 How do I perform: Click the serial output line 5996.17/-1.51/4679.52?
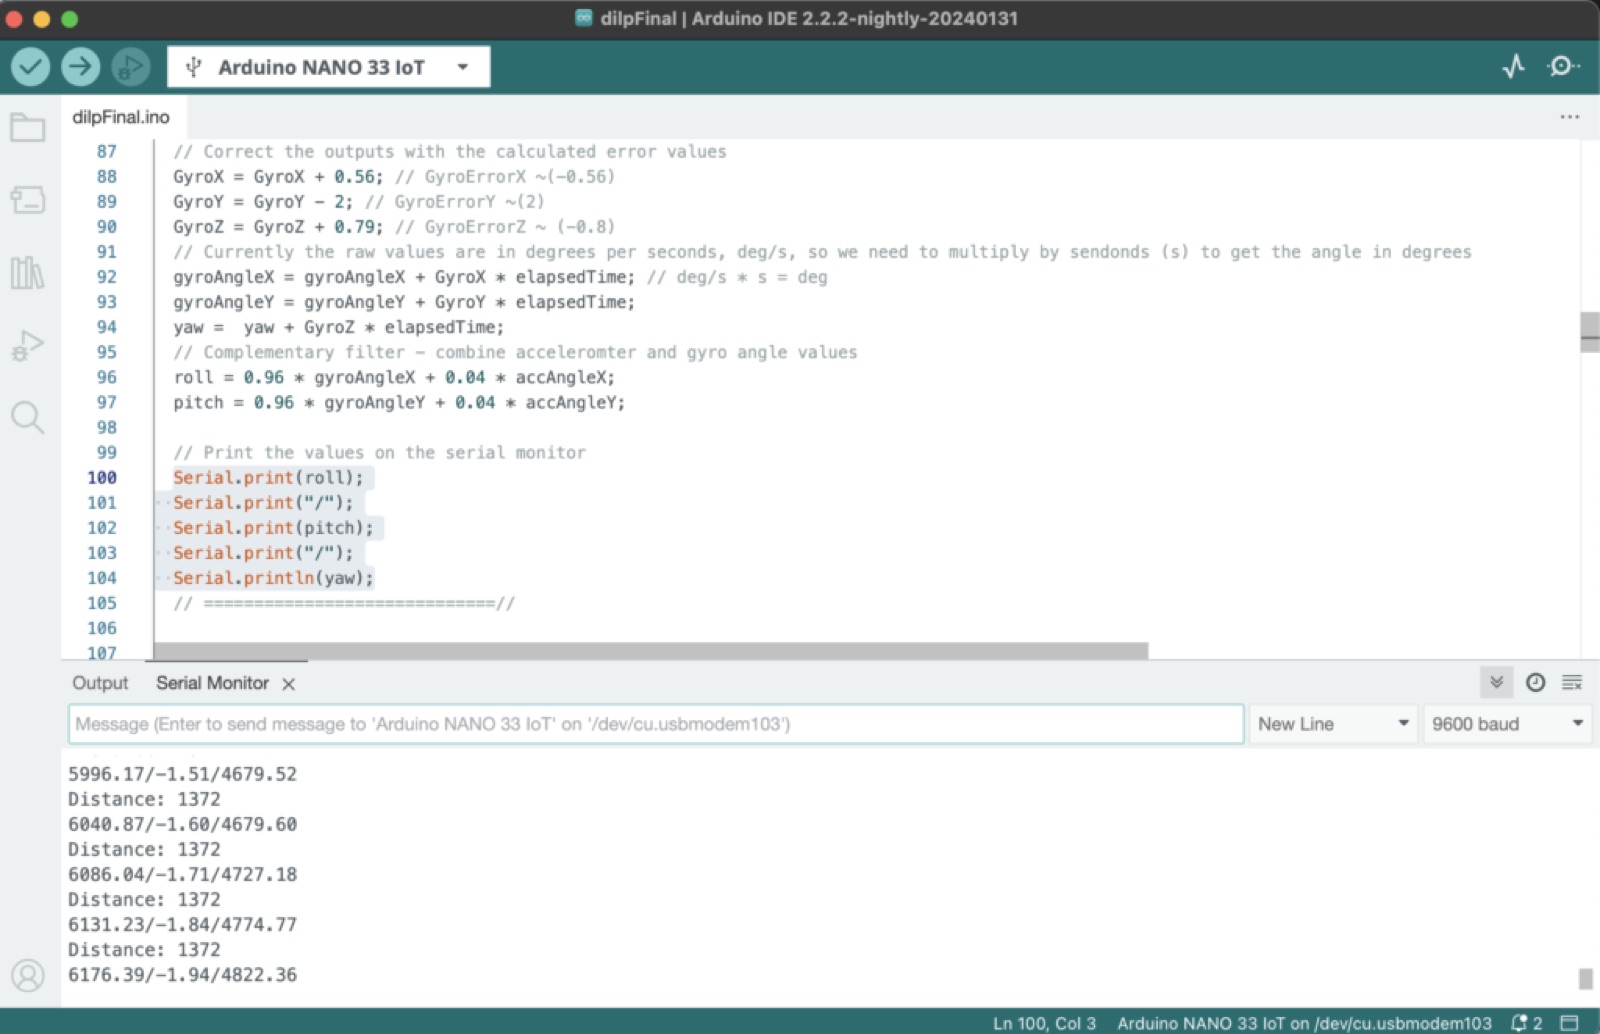click(182, 774)
